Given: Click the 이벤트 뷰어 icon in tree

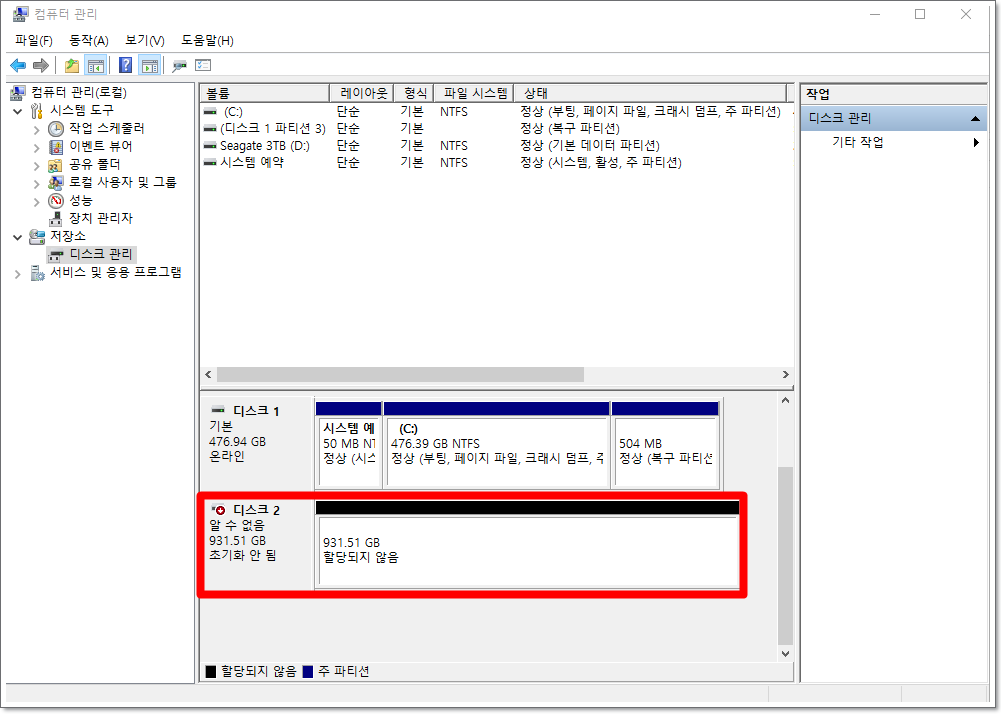Looking at the screenshot, I should point(56,146).
